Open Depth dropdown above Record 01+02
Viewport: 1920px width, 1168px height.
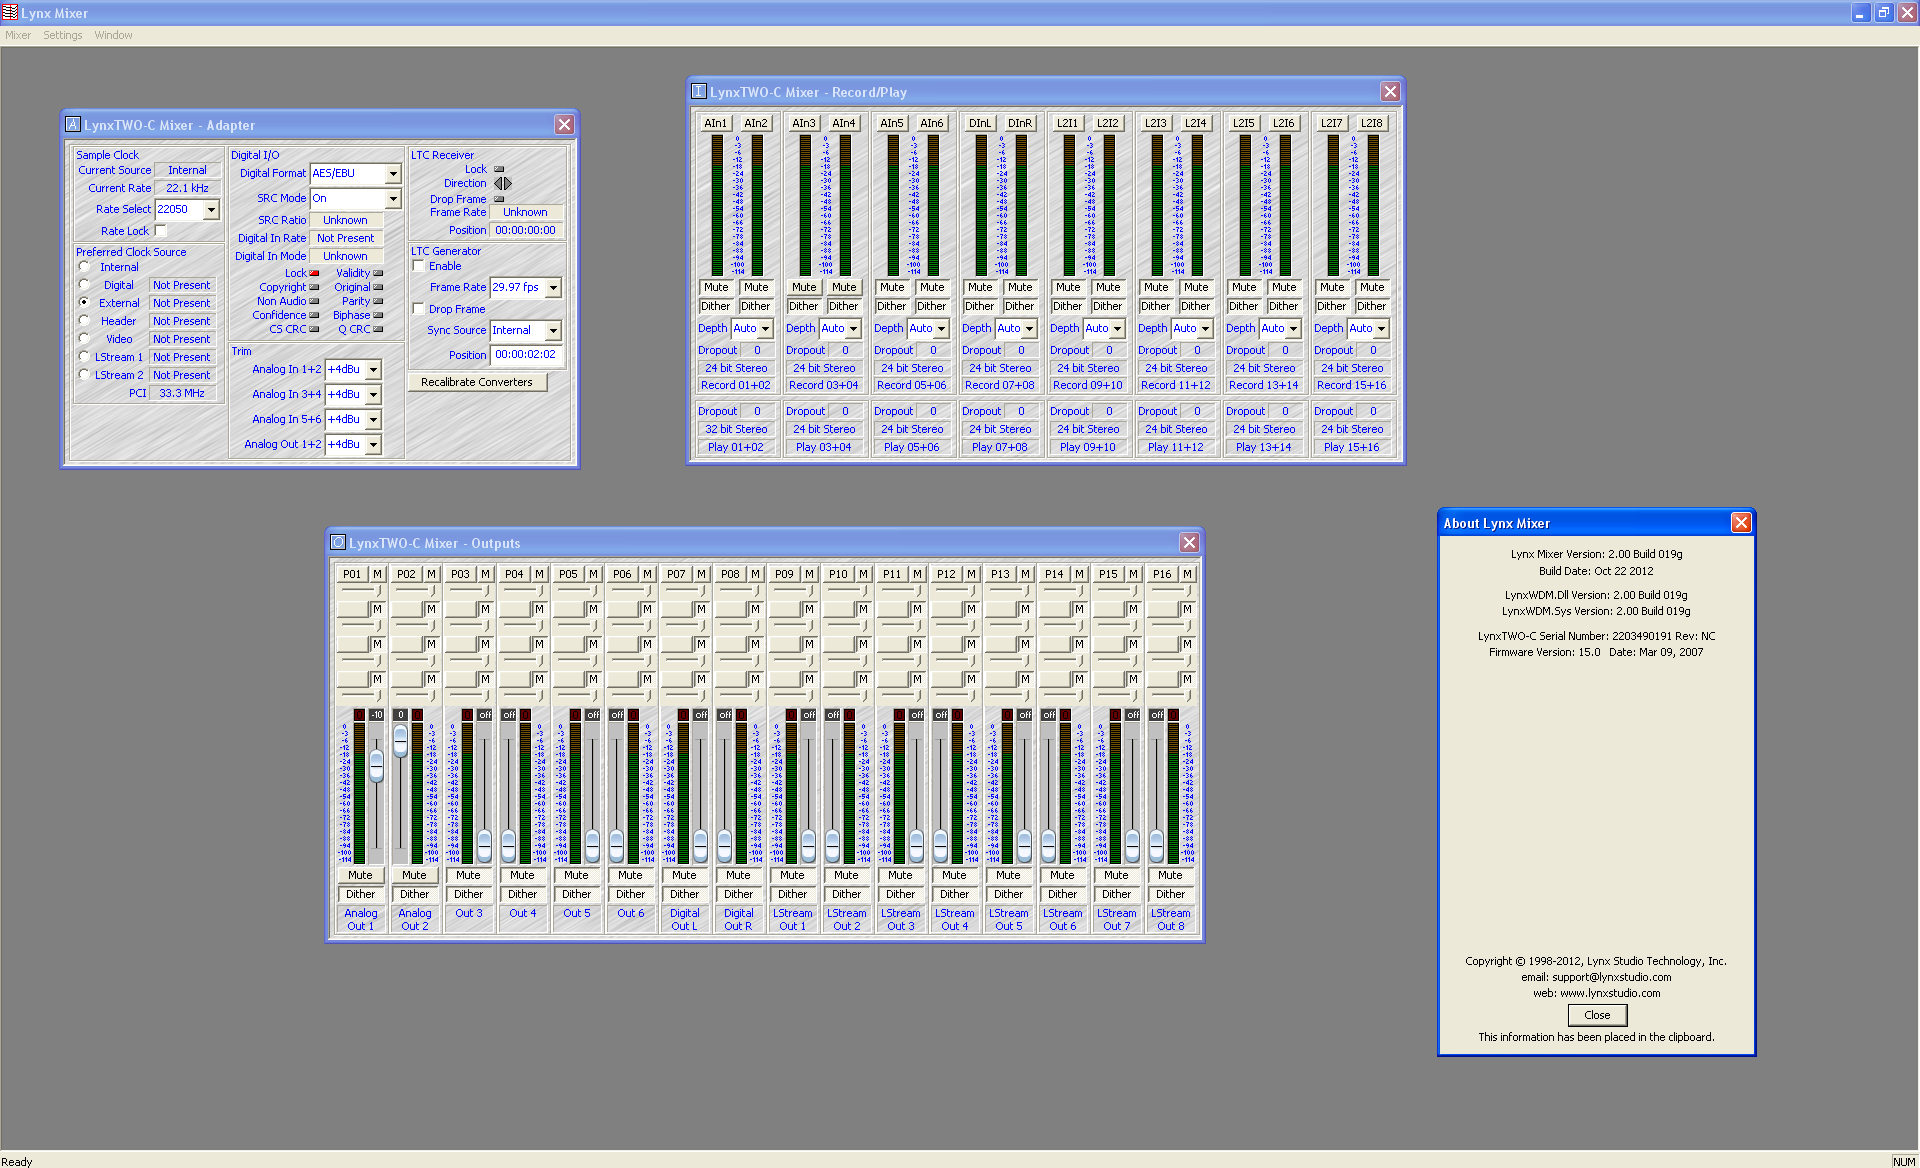[765, 329]
